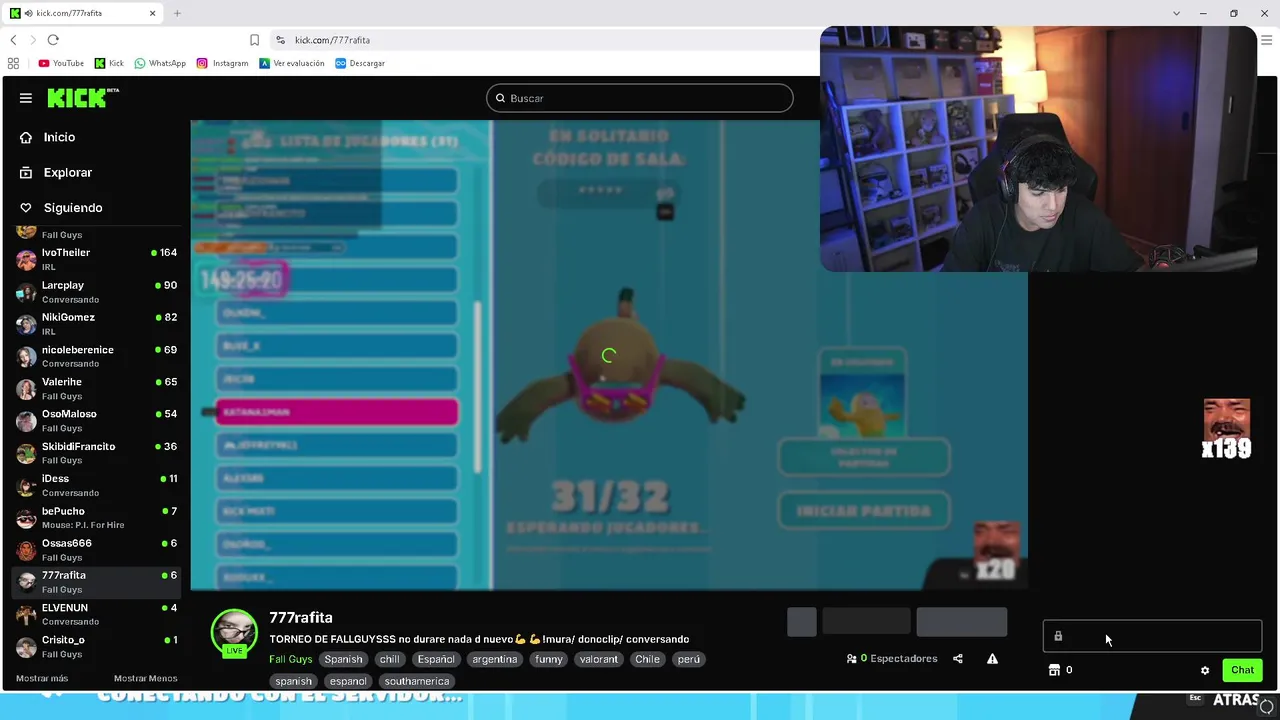Screen dimensions: 1280x720
Task: Click the green Chat send button
Action: pos(1242,670)
